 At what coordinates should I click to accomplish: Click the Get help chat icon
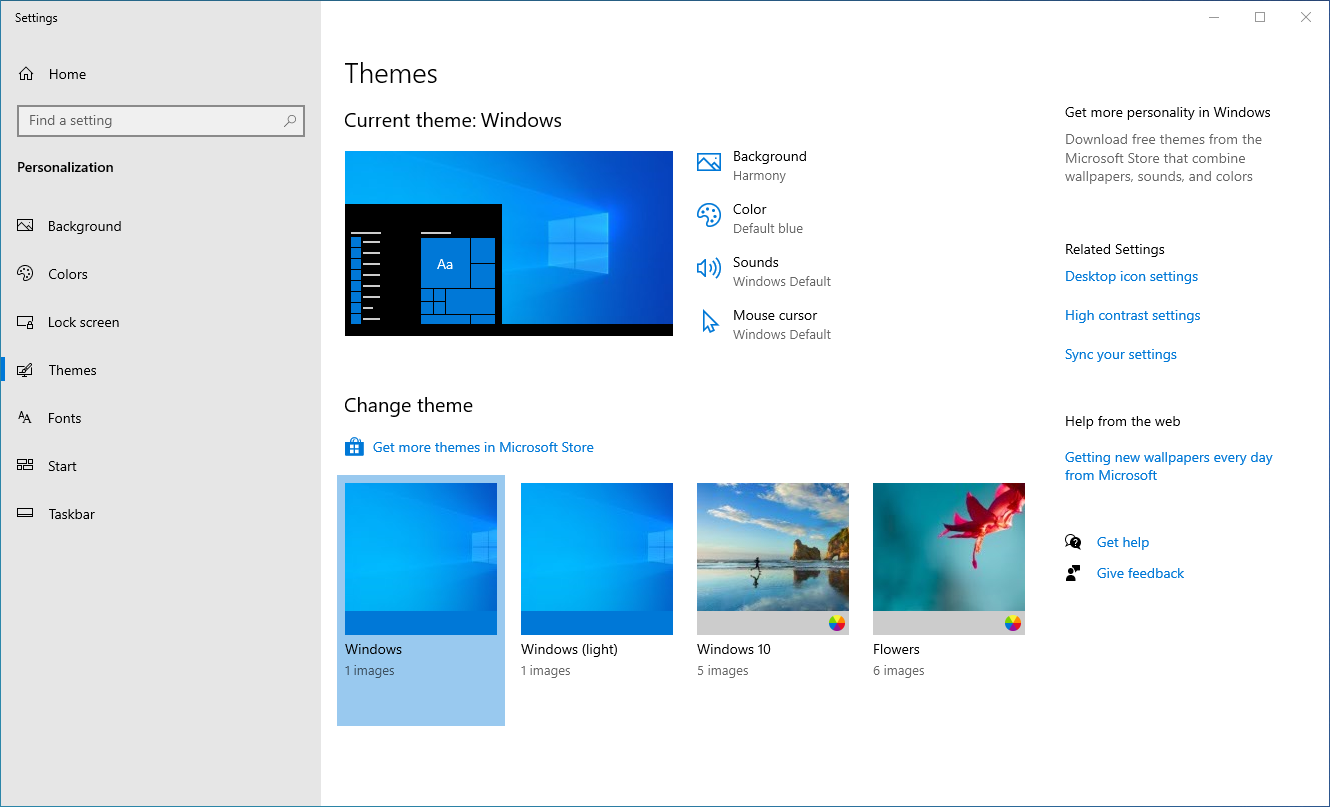pos(1073,542)
